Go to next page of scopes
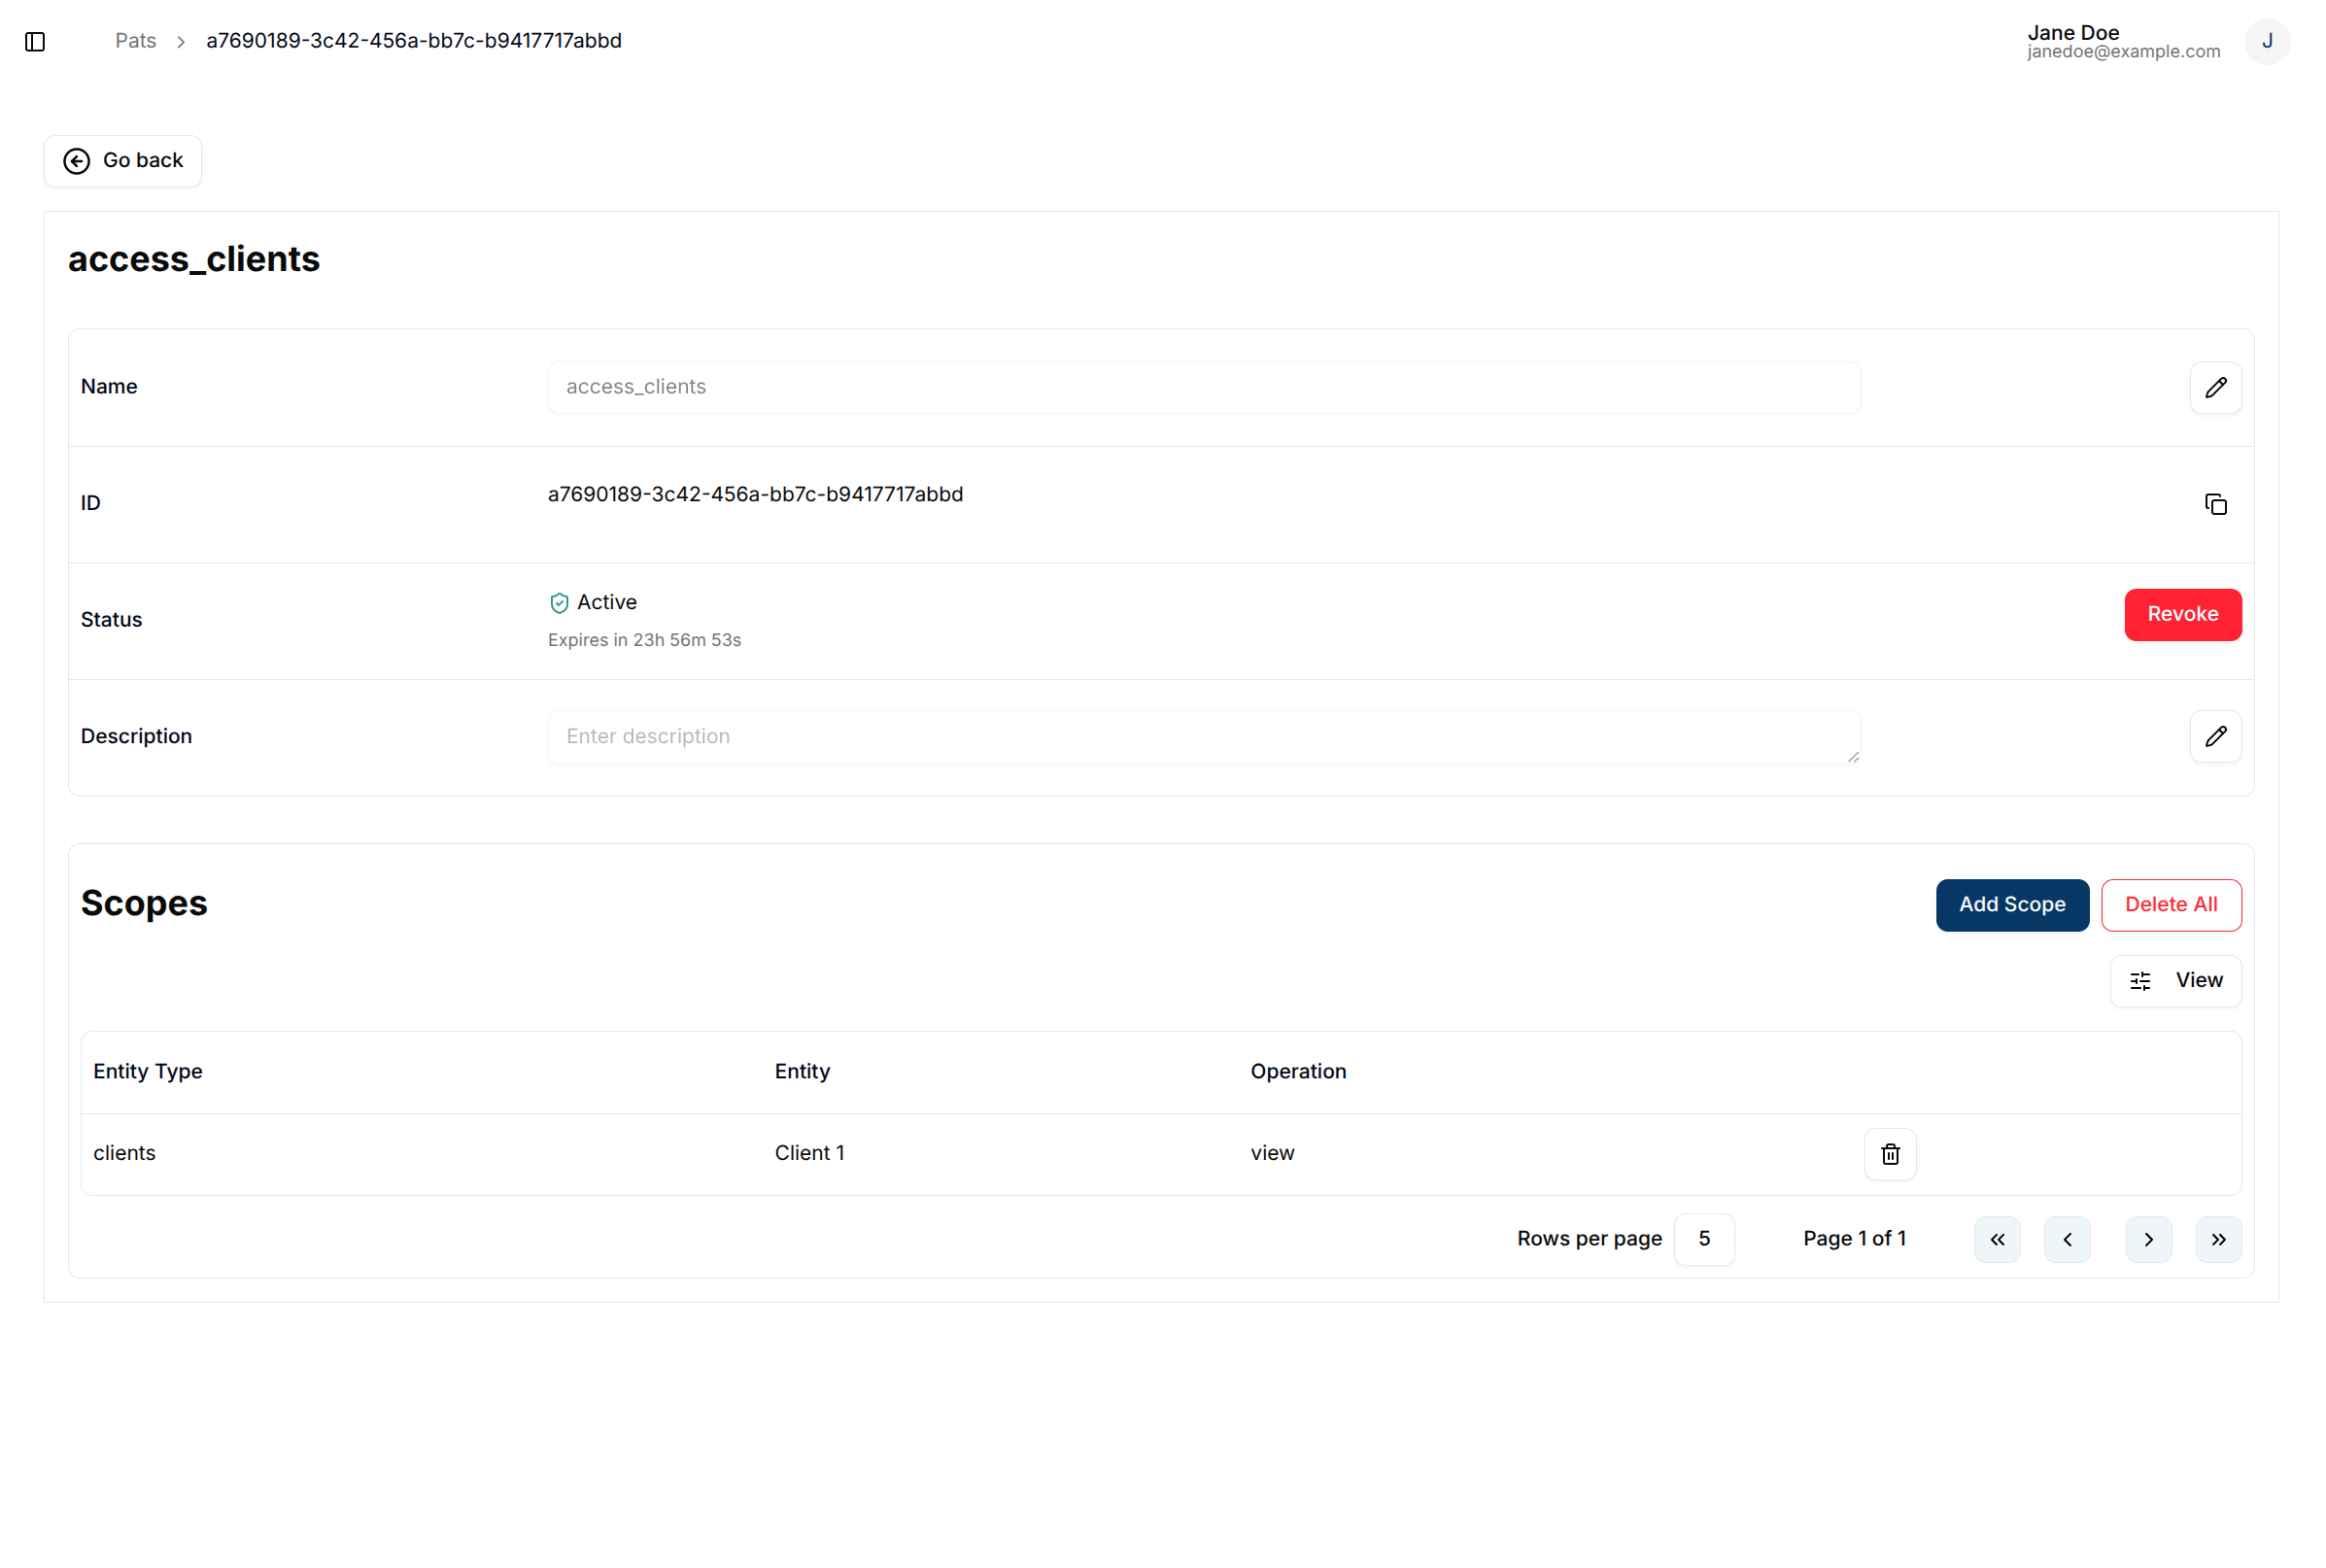 tap(2147, 1239)
